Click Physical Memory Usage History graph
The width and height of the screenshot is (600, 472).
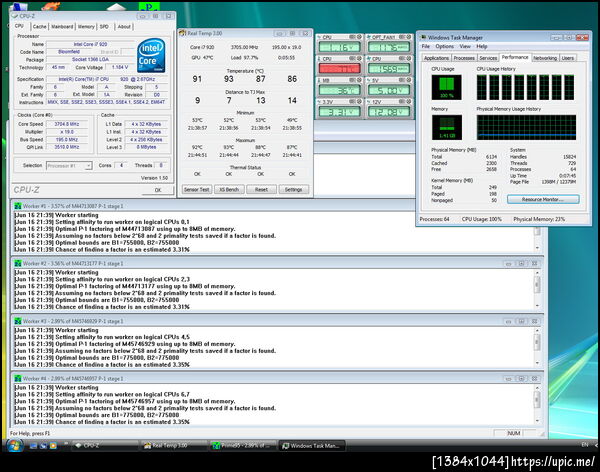click(x=526, y=127)
